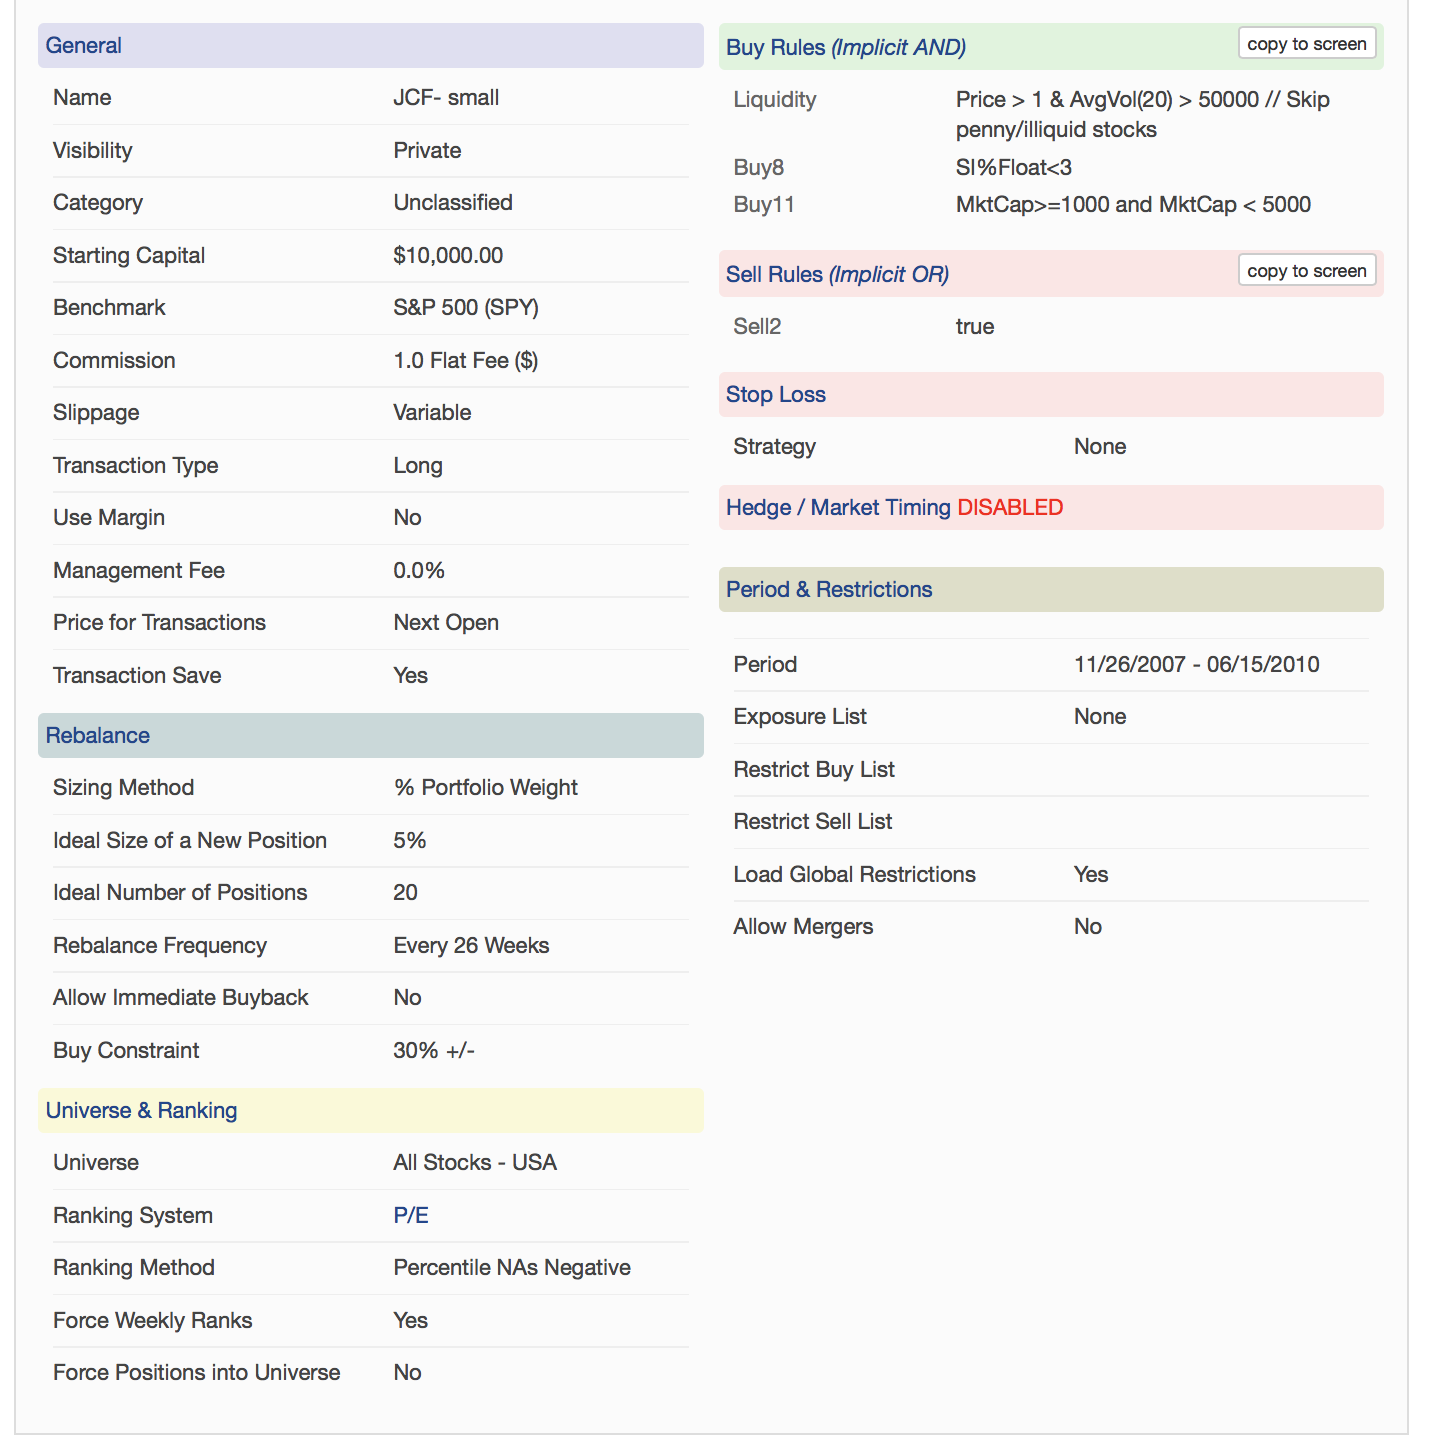Click the Liquidity buy rule formula
Viewport: 1432px width, 1452px height.
(1142, 114)
